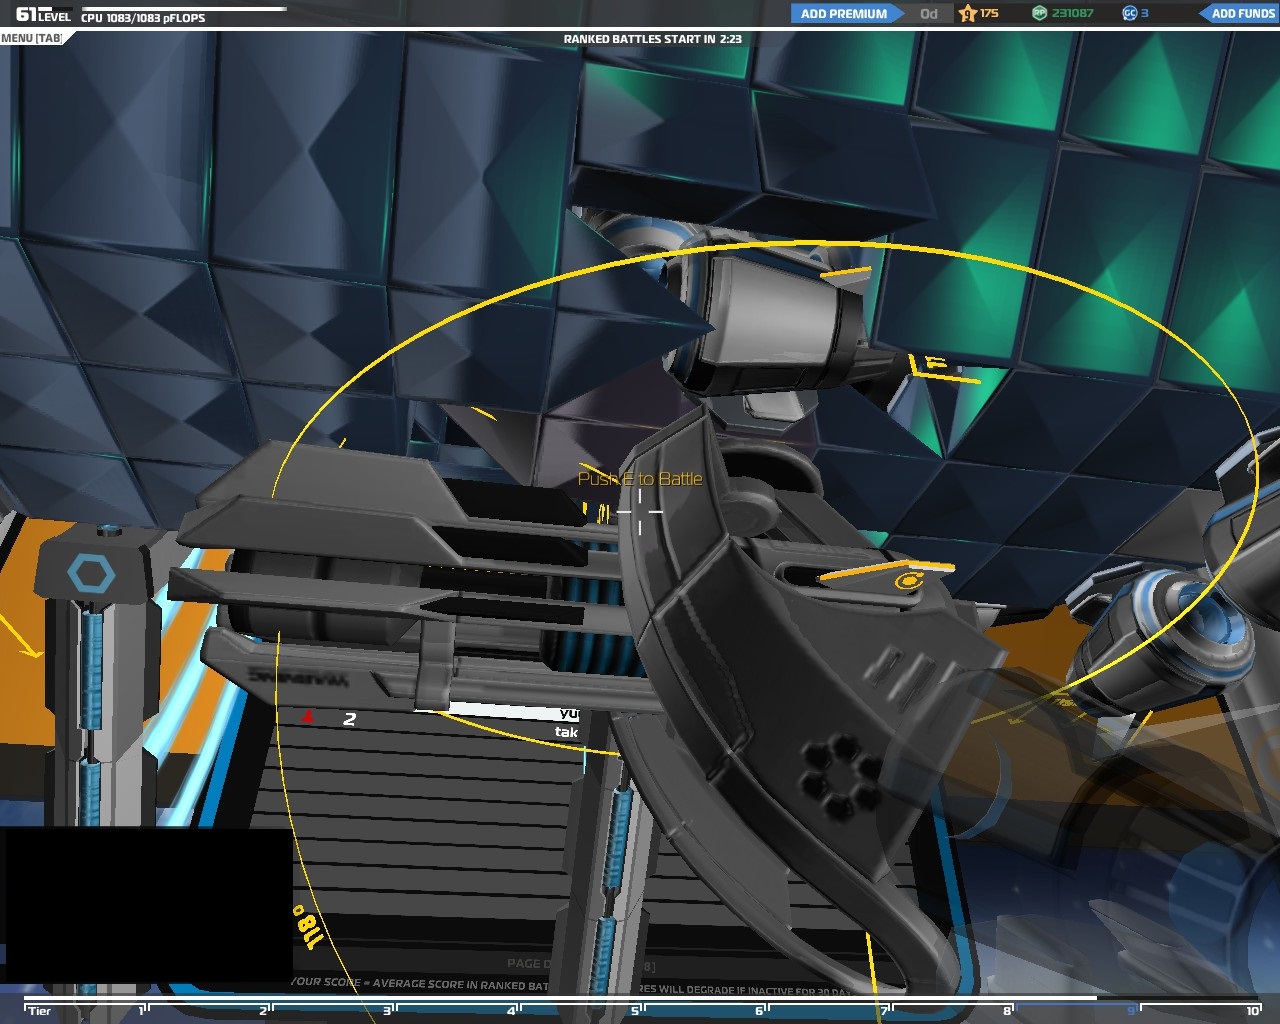Click the center aiming crosshair

tap(640, 511)
